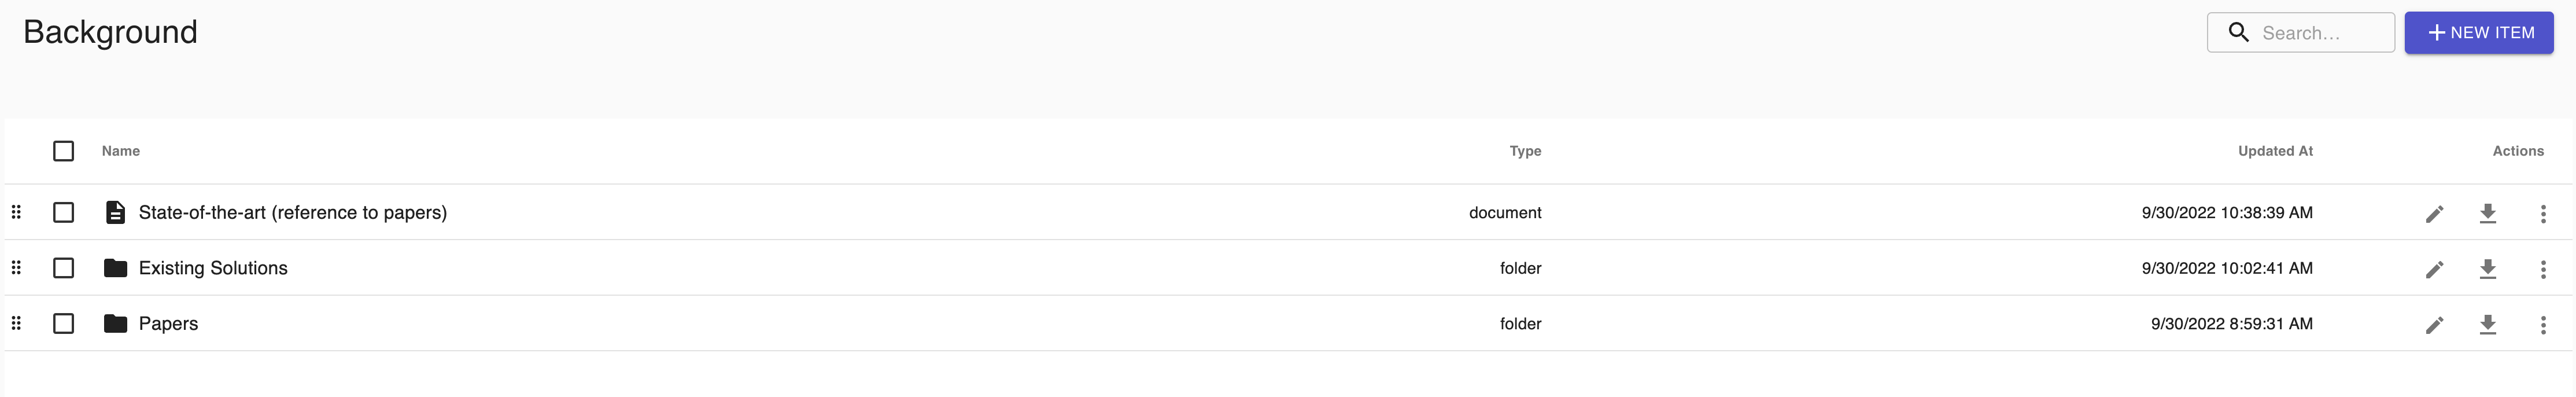Click the document icon next to State-of-the-art
The height and width of the screenshot is (397, 2576).
click(115, 212)
